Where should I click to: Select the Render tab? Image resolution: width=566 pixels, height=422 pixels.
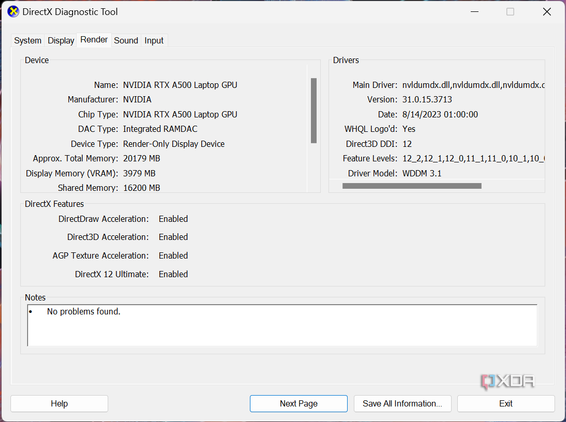point(94,40)
